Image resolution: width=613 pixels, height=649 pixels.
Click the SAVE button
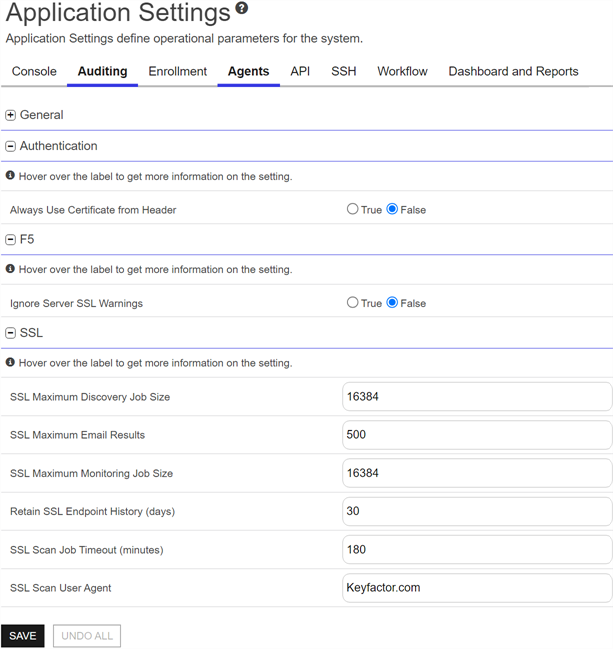pos(22,636)
